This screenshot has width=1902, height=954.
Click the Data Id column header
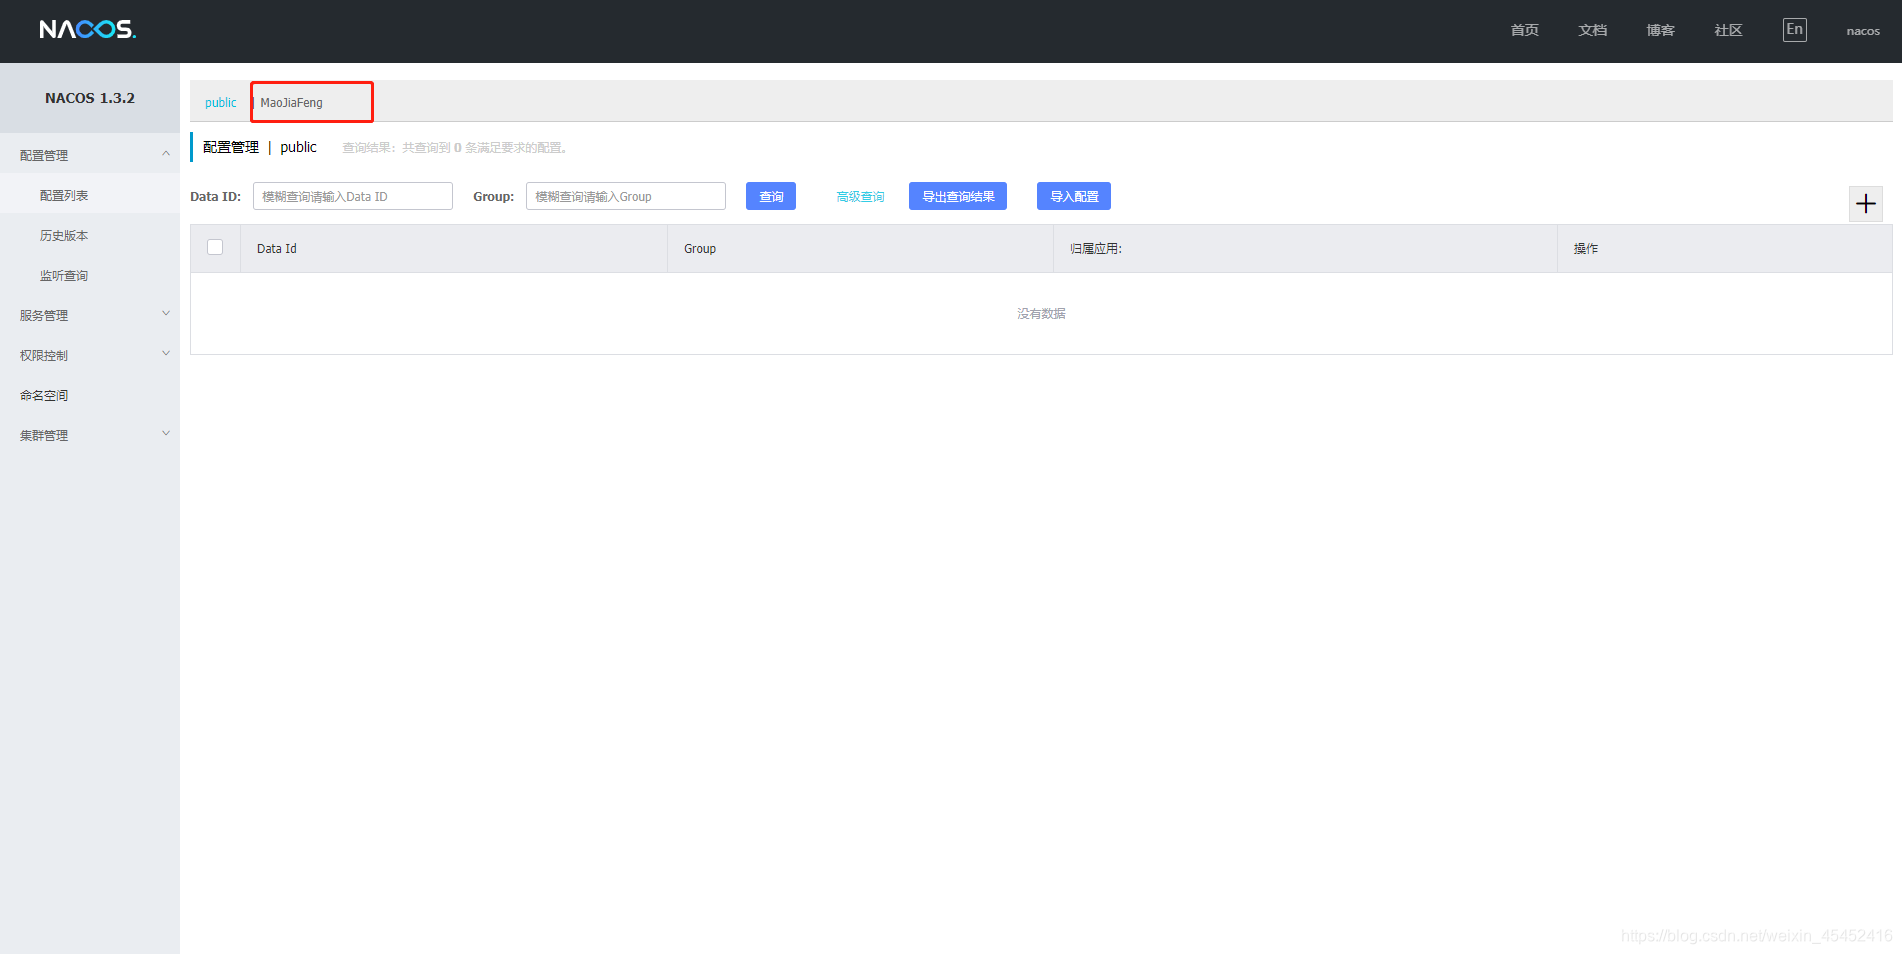(454, 248)
